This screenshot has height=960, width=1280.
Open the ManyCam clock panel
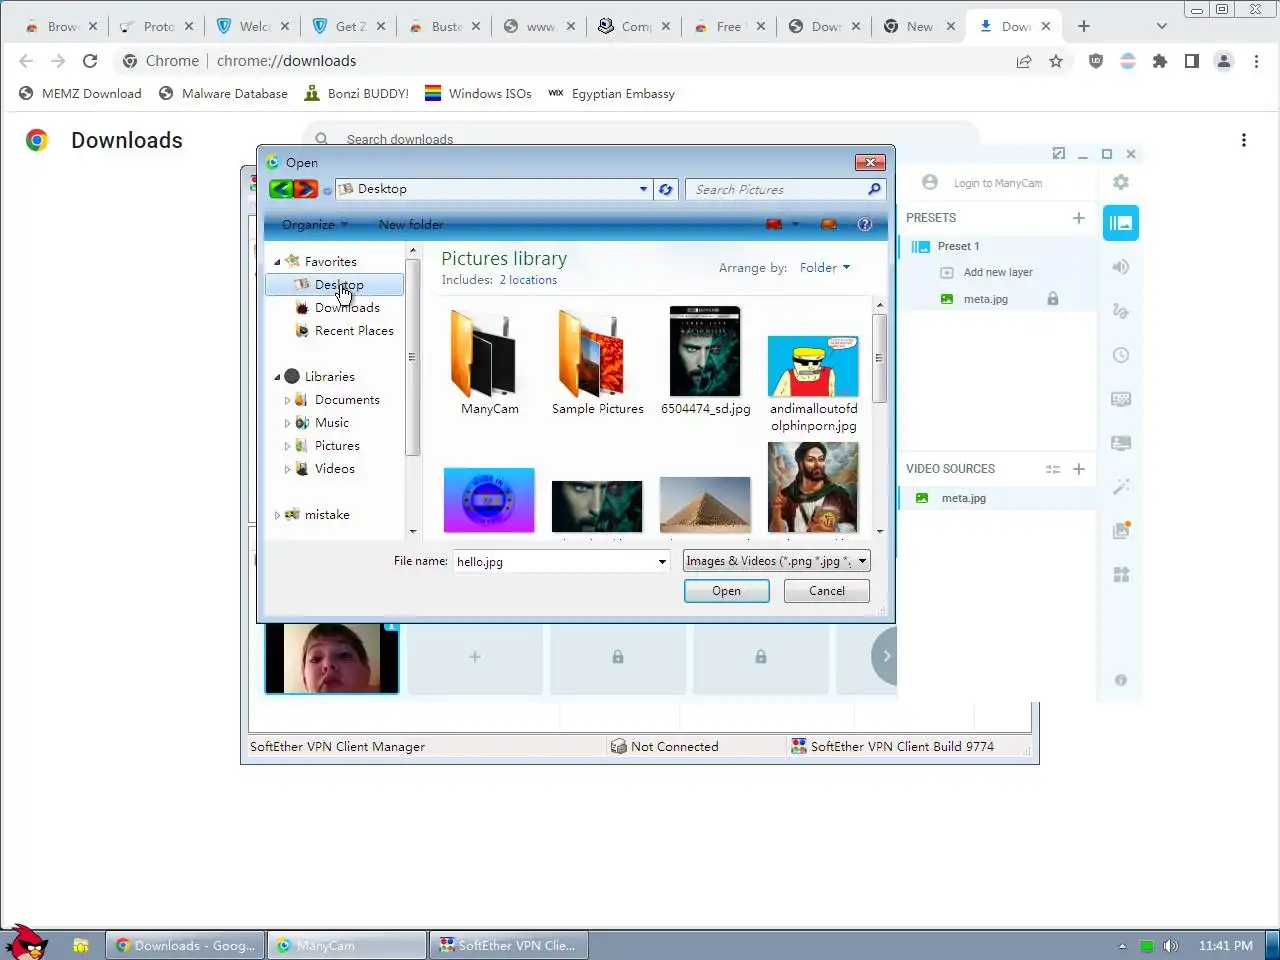tap(1121, 355)
